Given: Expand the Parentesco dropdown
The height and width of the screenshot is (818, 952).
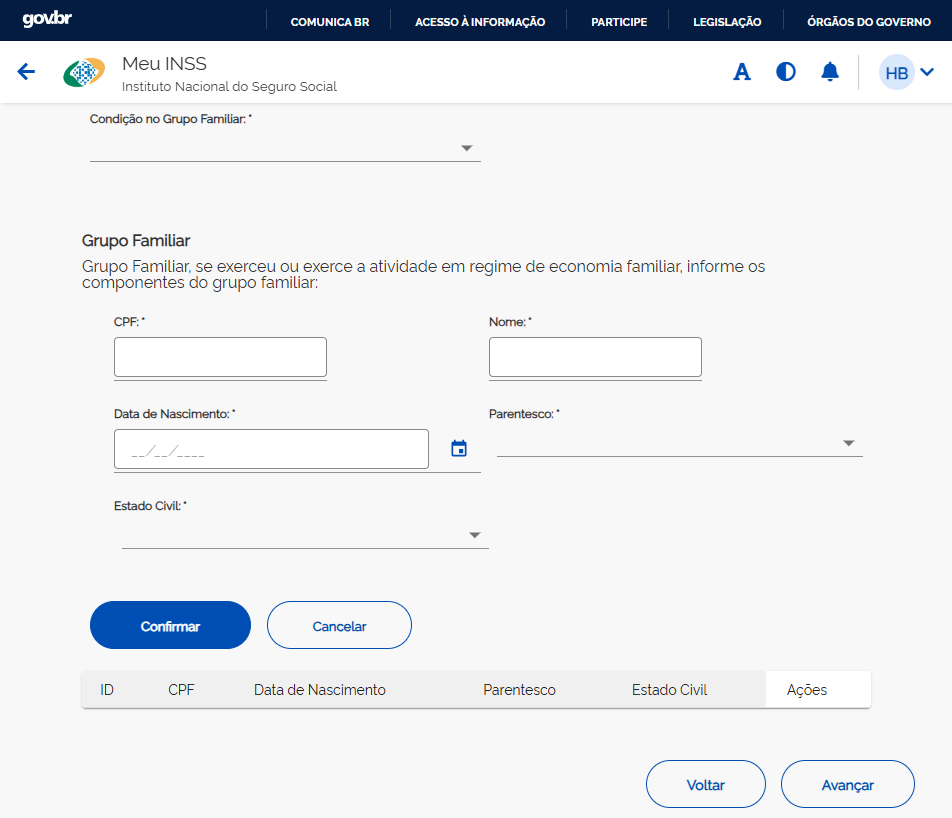Looking at the screenshot, I should [679, 443].
